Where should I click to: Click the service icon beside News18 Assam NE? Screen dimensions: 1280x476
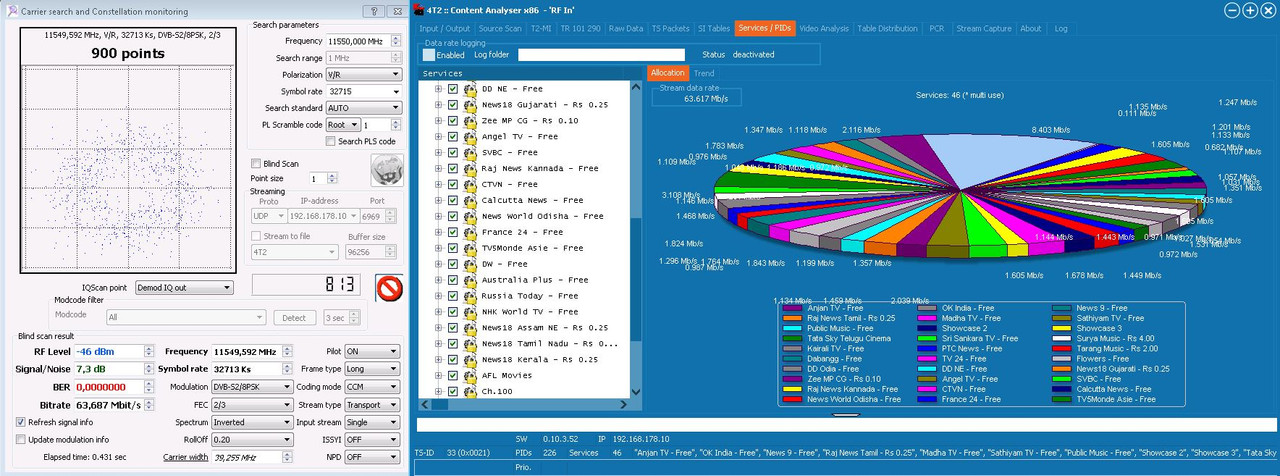[x=470, y=329]
